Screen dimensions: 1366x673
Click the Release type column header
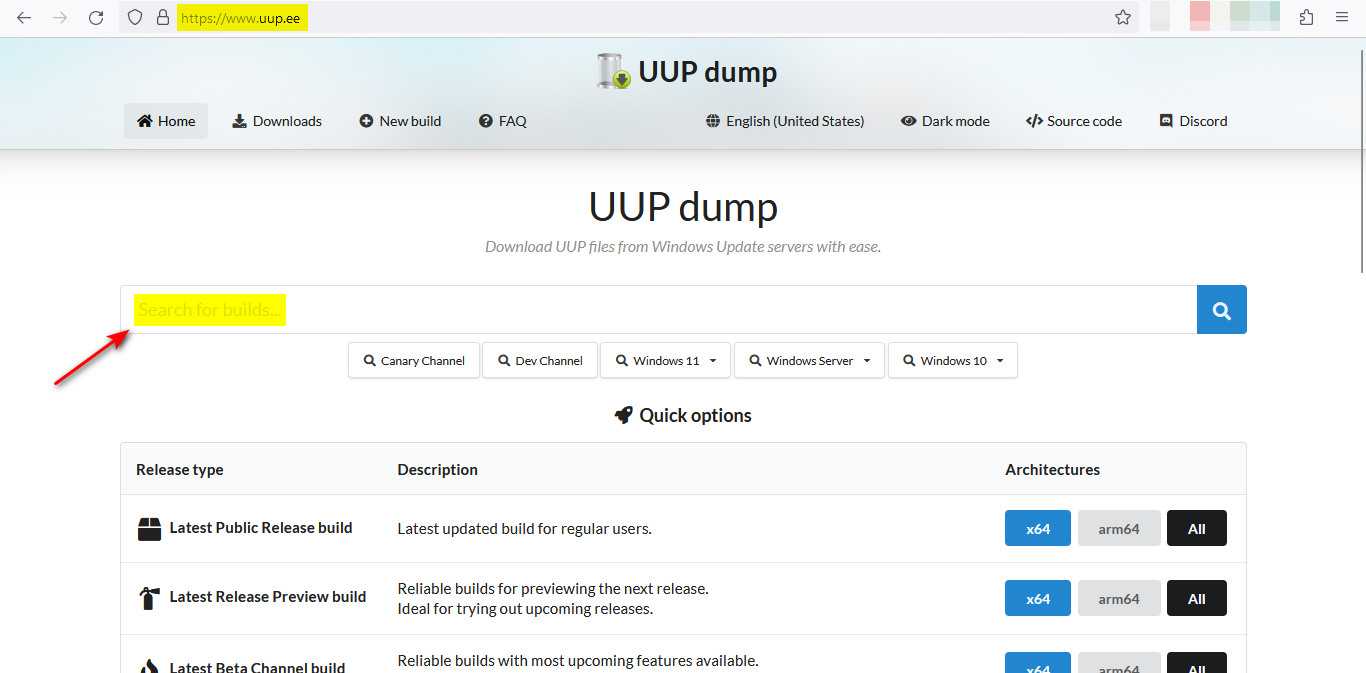pyautogui.click(x=180, y=470)
